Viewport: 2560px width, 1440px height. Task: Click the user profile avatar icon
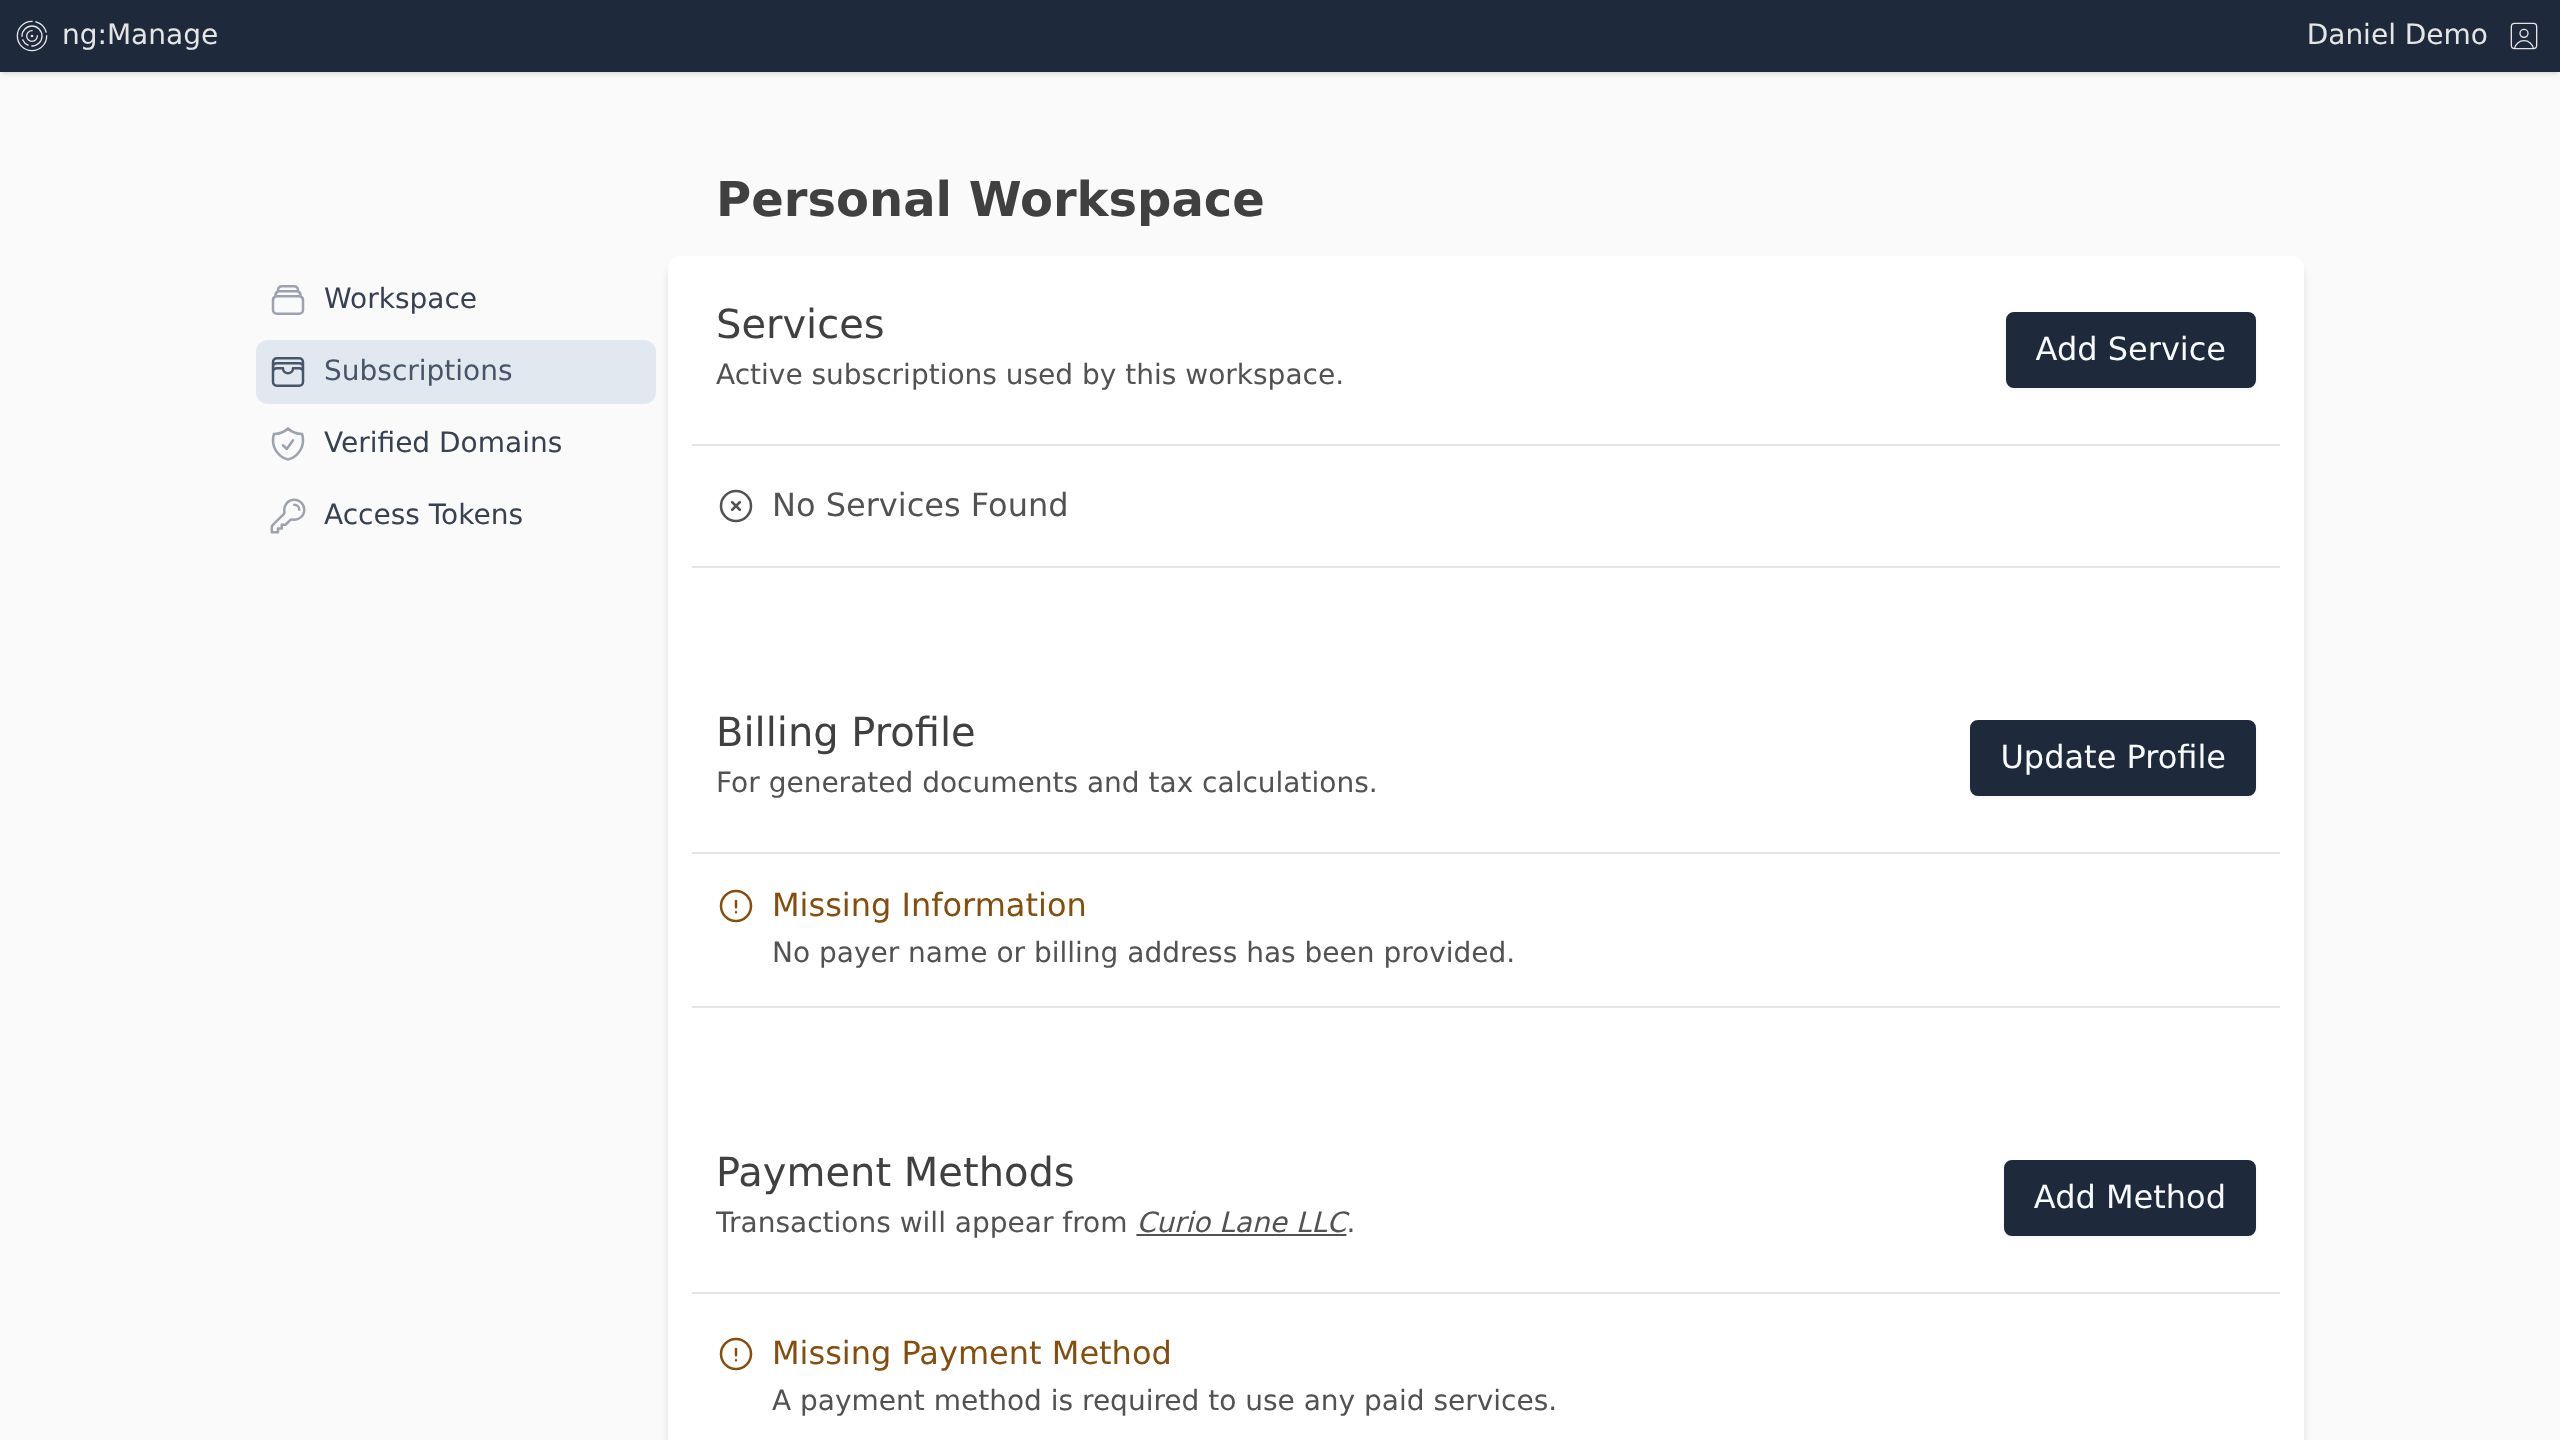coord(2523,36)
